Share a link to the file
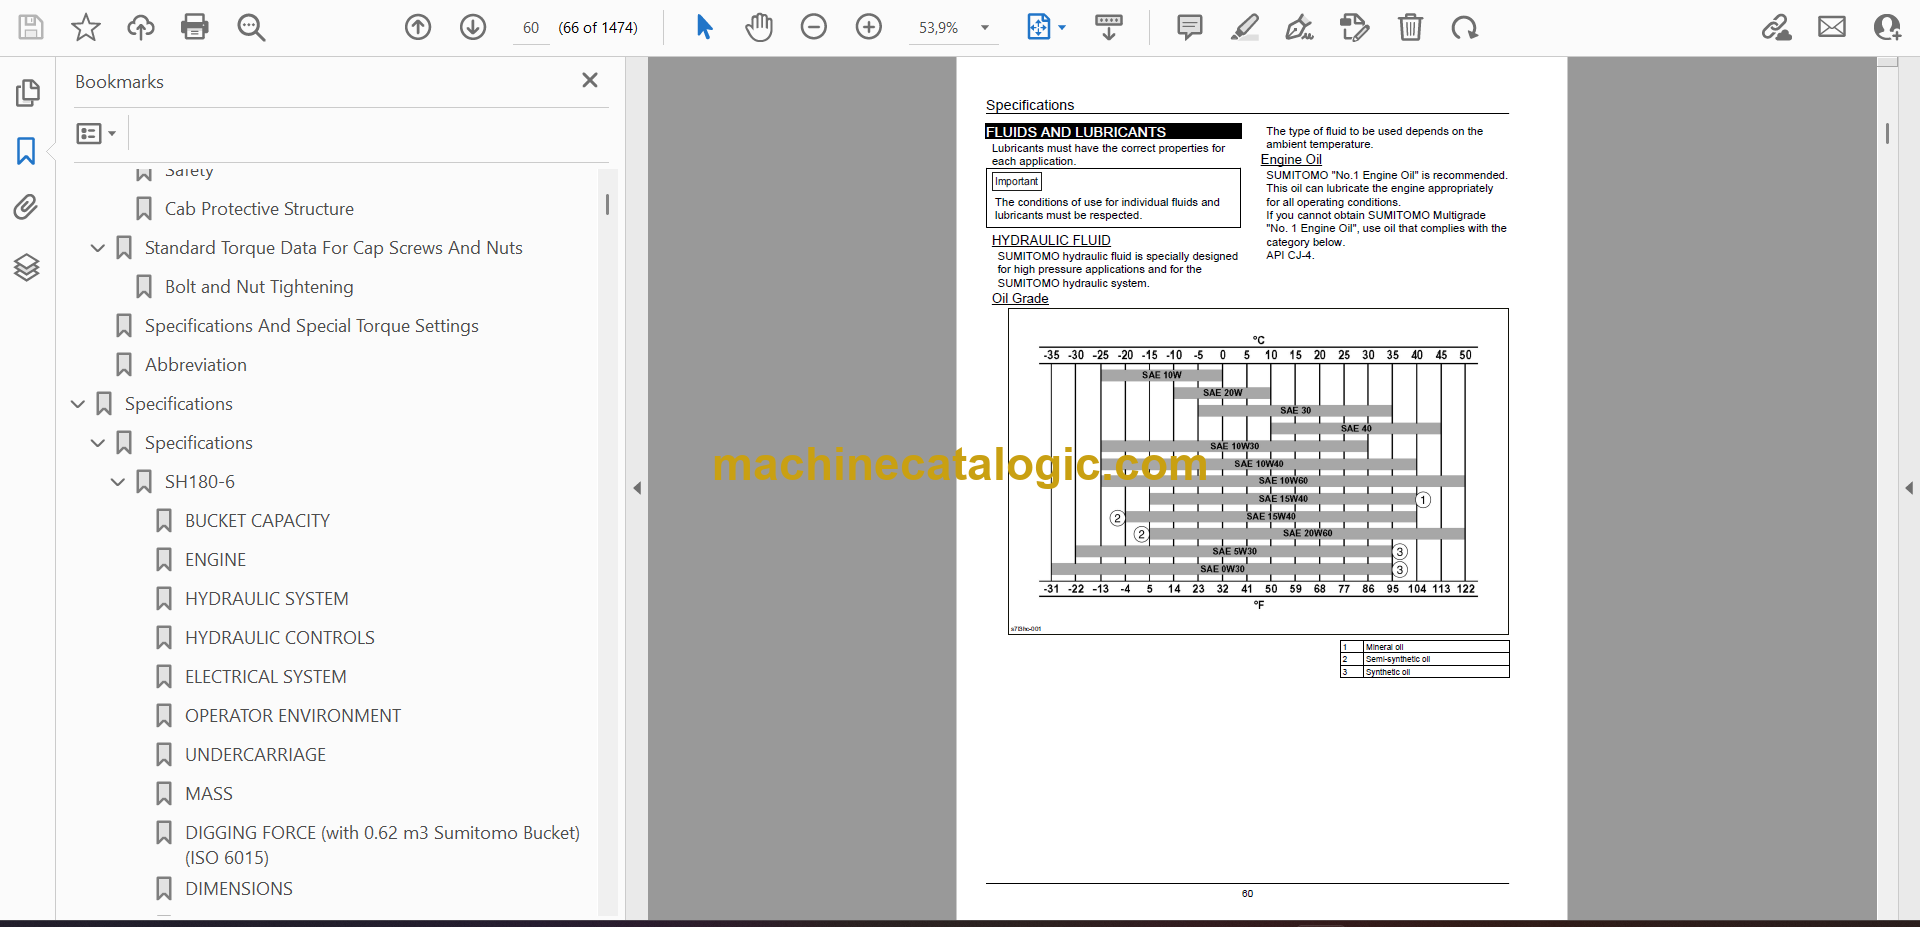Image resolution: width=1920 pixels, height=927 pixels. tap(1777, 27)
